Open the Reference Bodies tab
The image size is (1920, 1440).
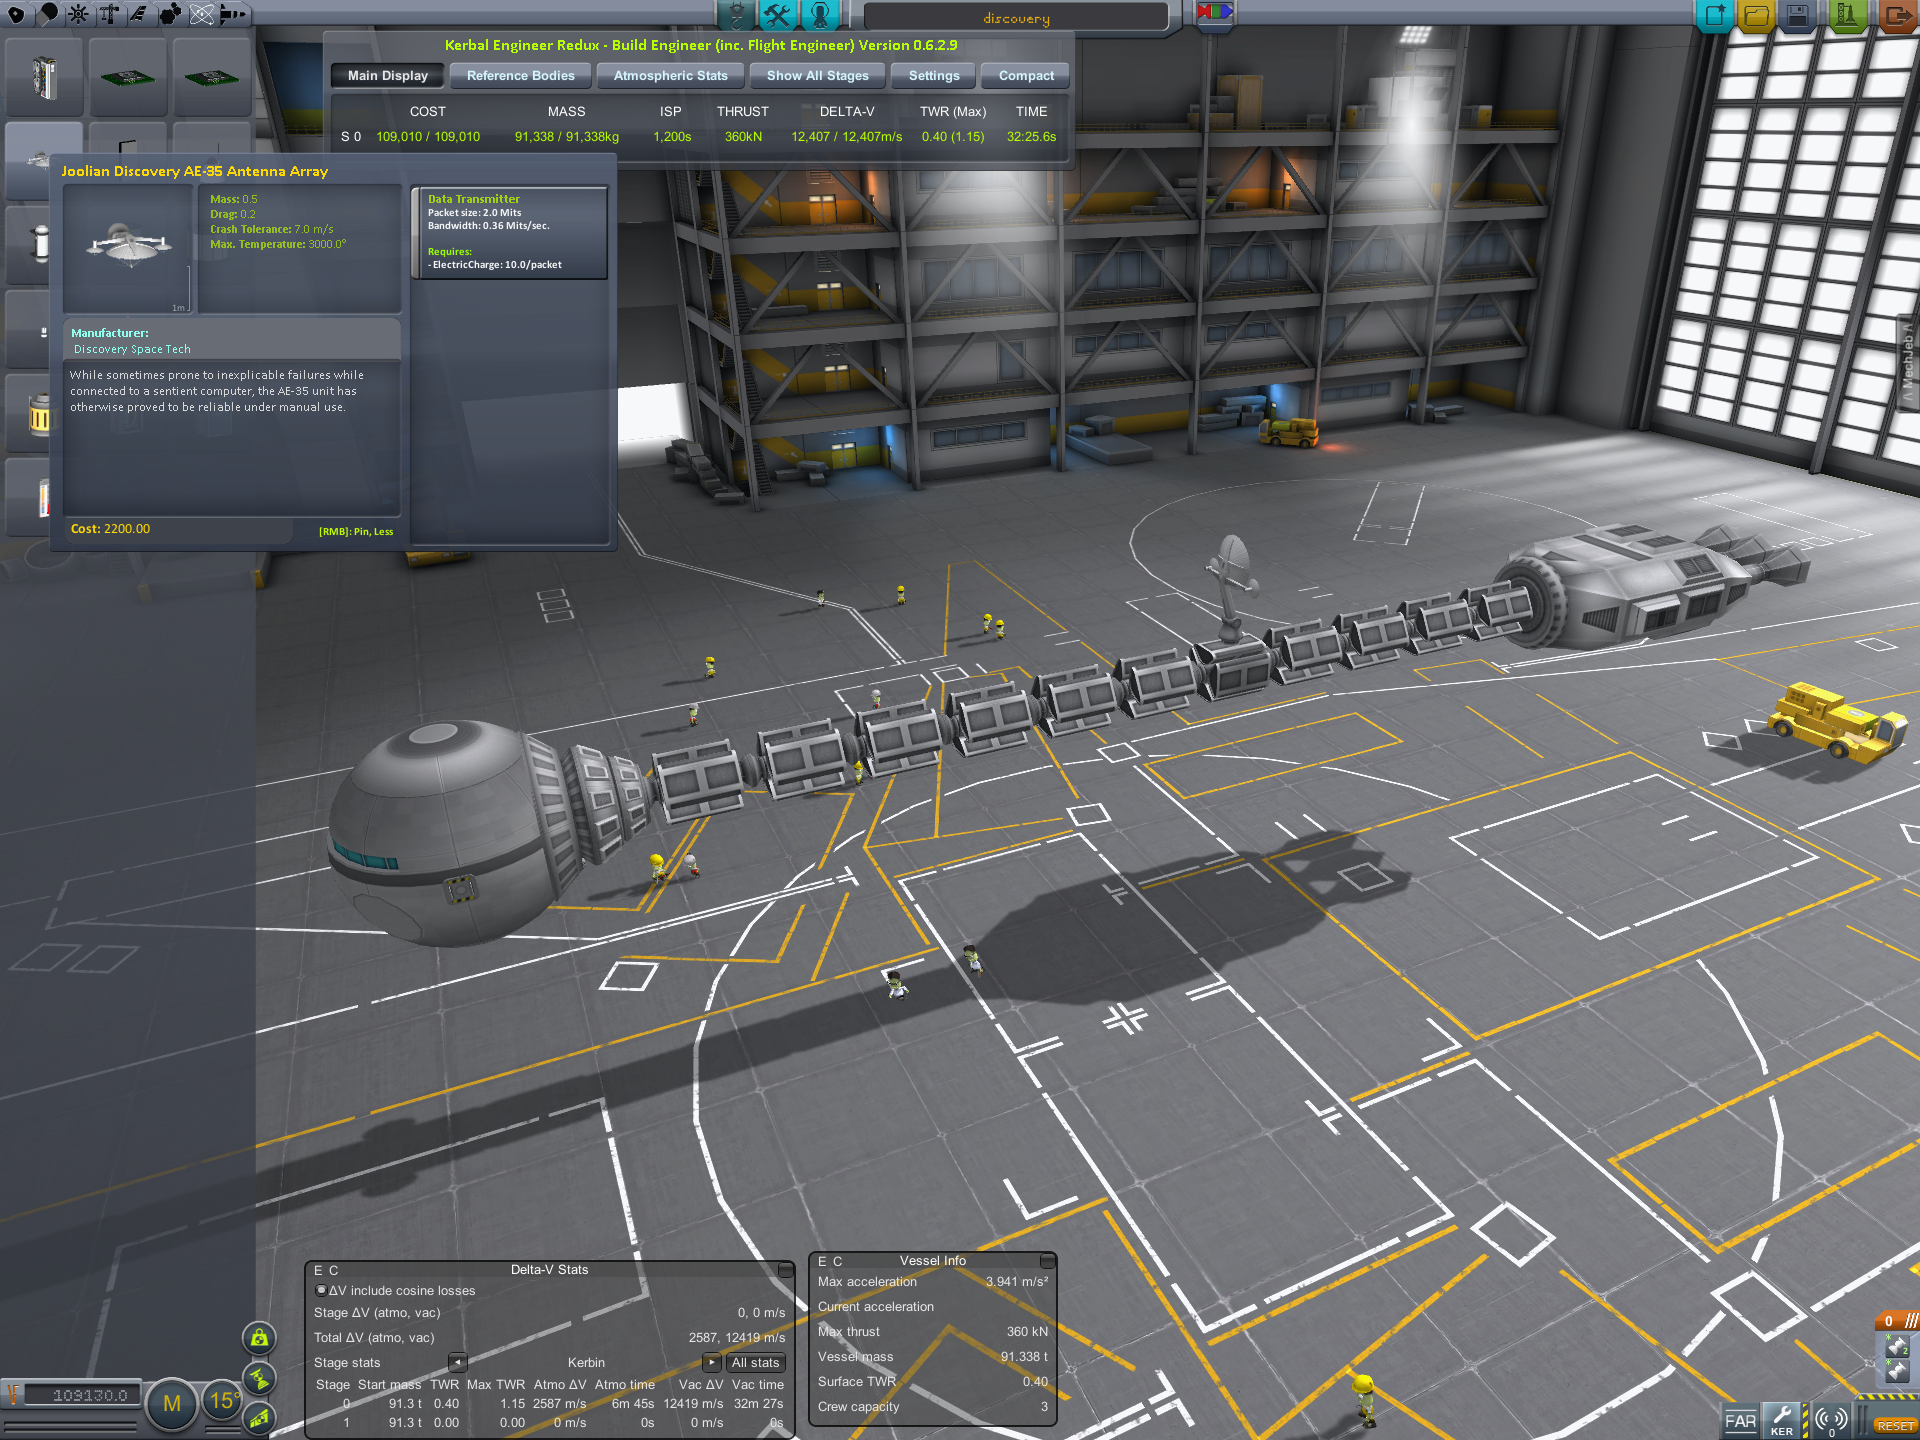pos(520,76)
